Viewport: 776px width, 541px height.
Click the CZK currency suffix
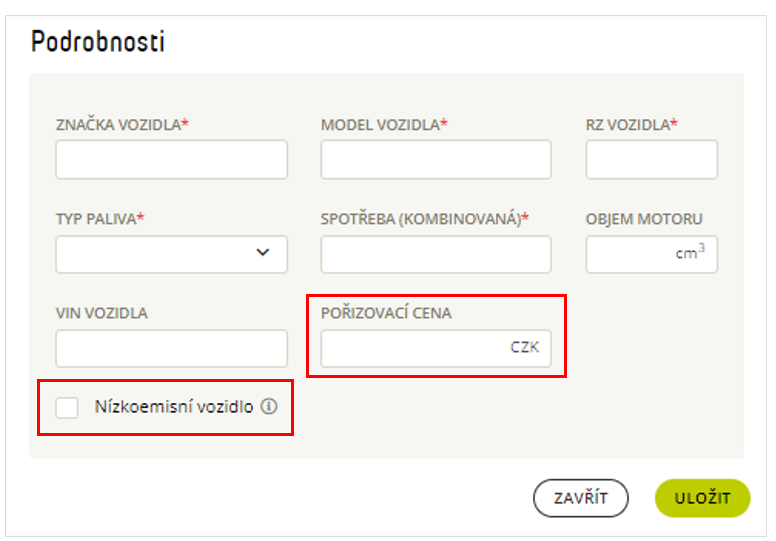[x=525, y=347]
